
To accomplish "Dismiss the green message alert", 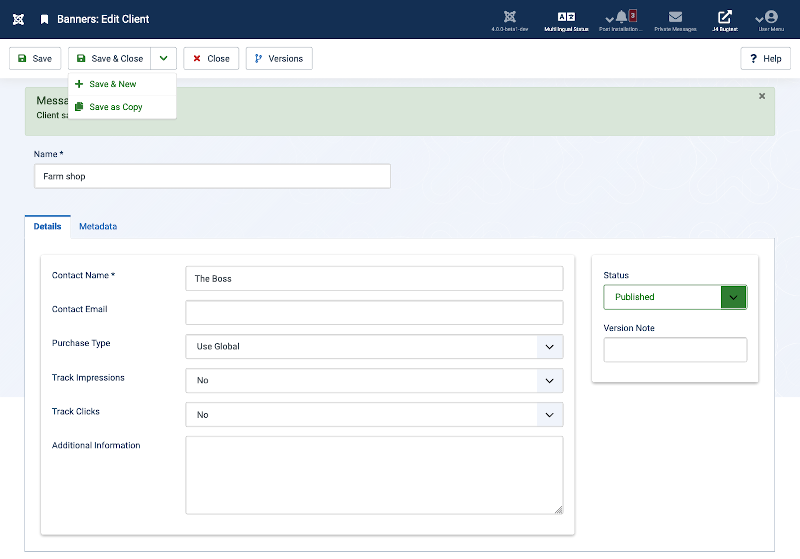I will click(762, 96).
